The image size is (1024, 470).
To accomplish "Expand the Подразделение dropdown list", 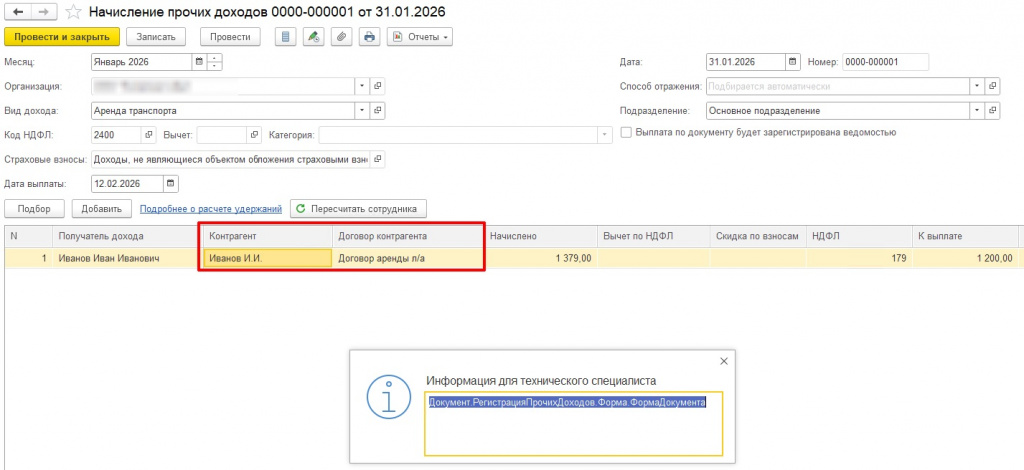I will [978, 110].
